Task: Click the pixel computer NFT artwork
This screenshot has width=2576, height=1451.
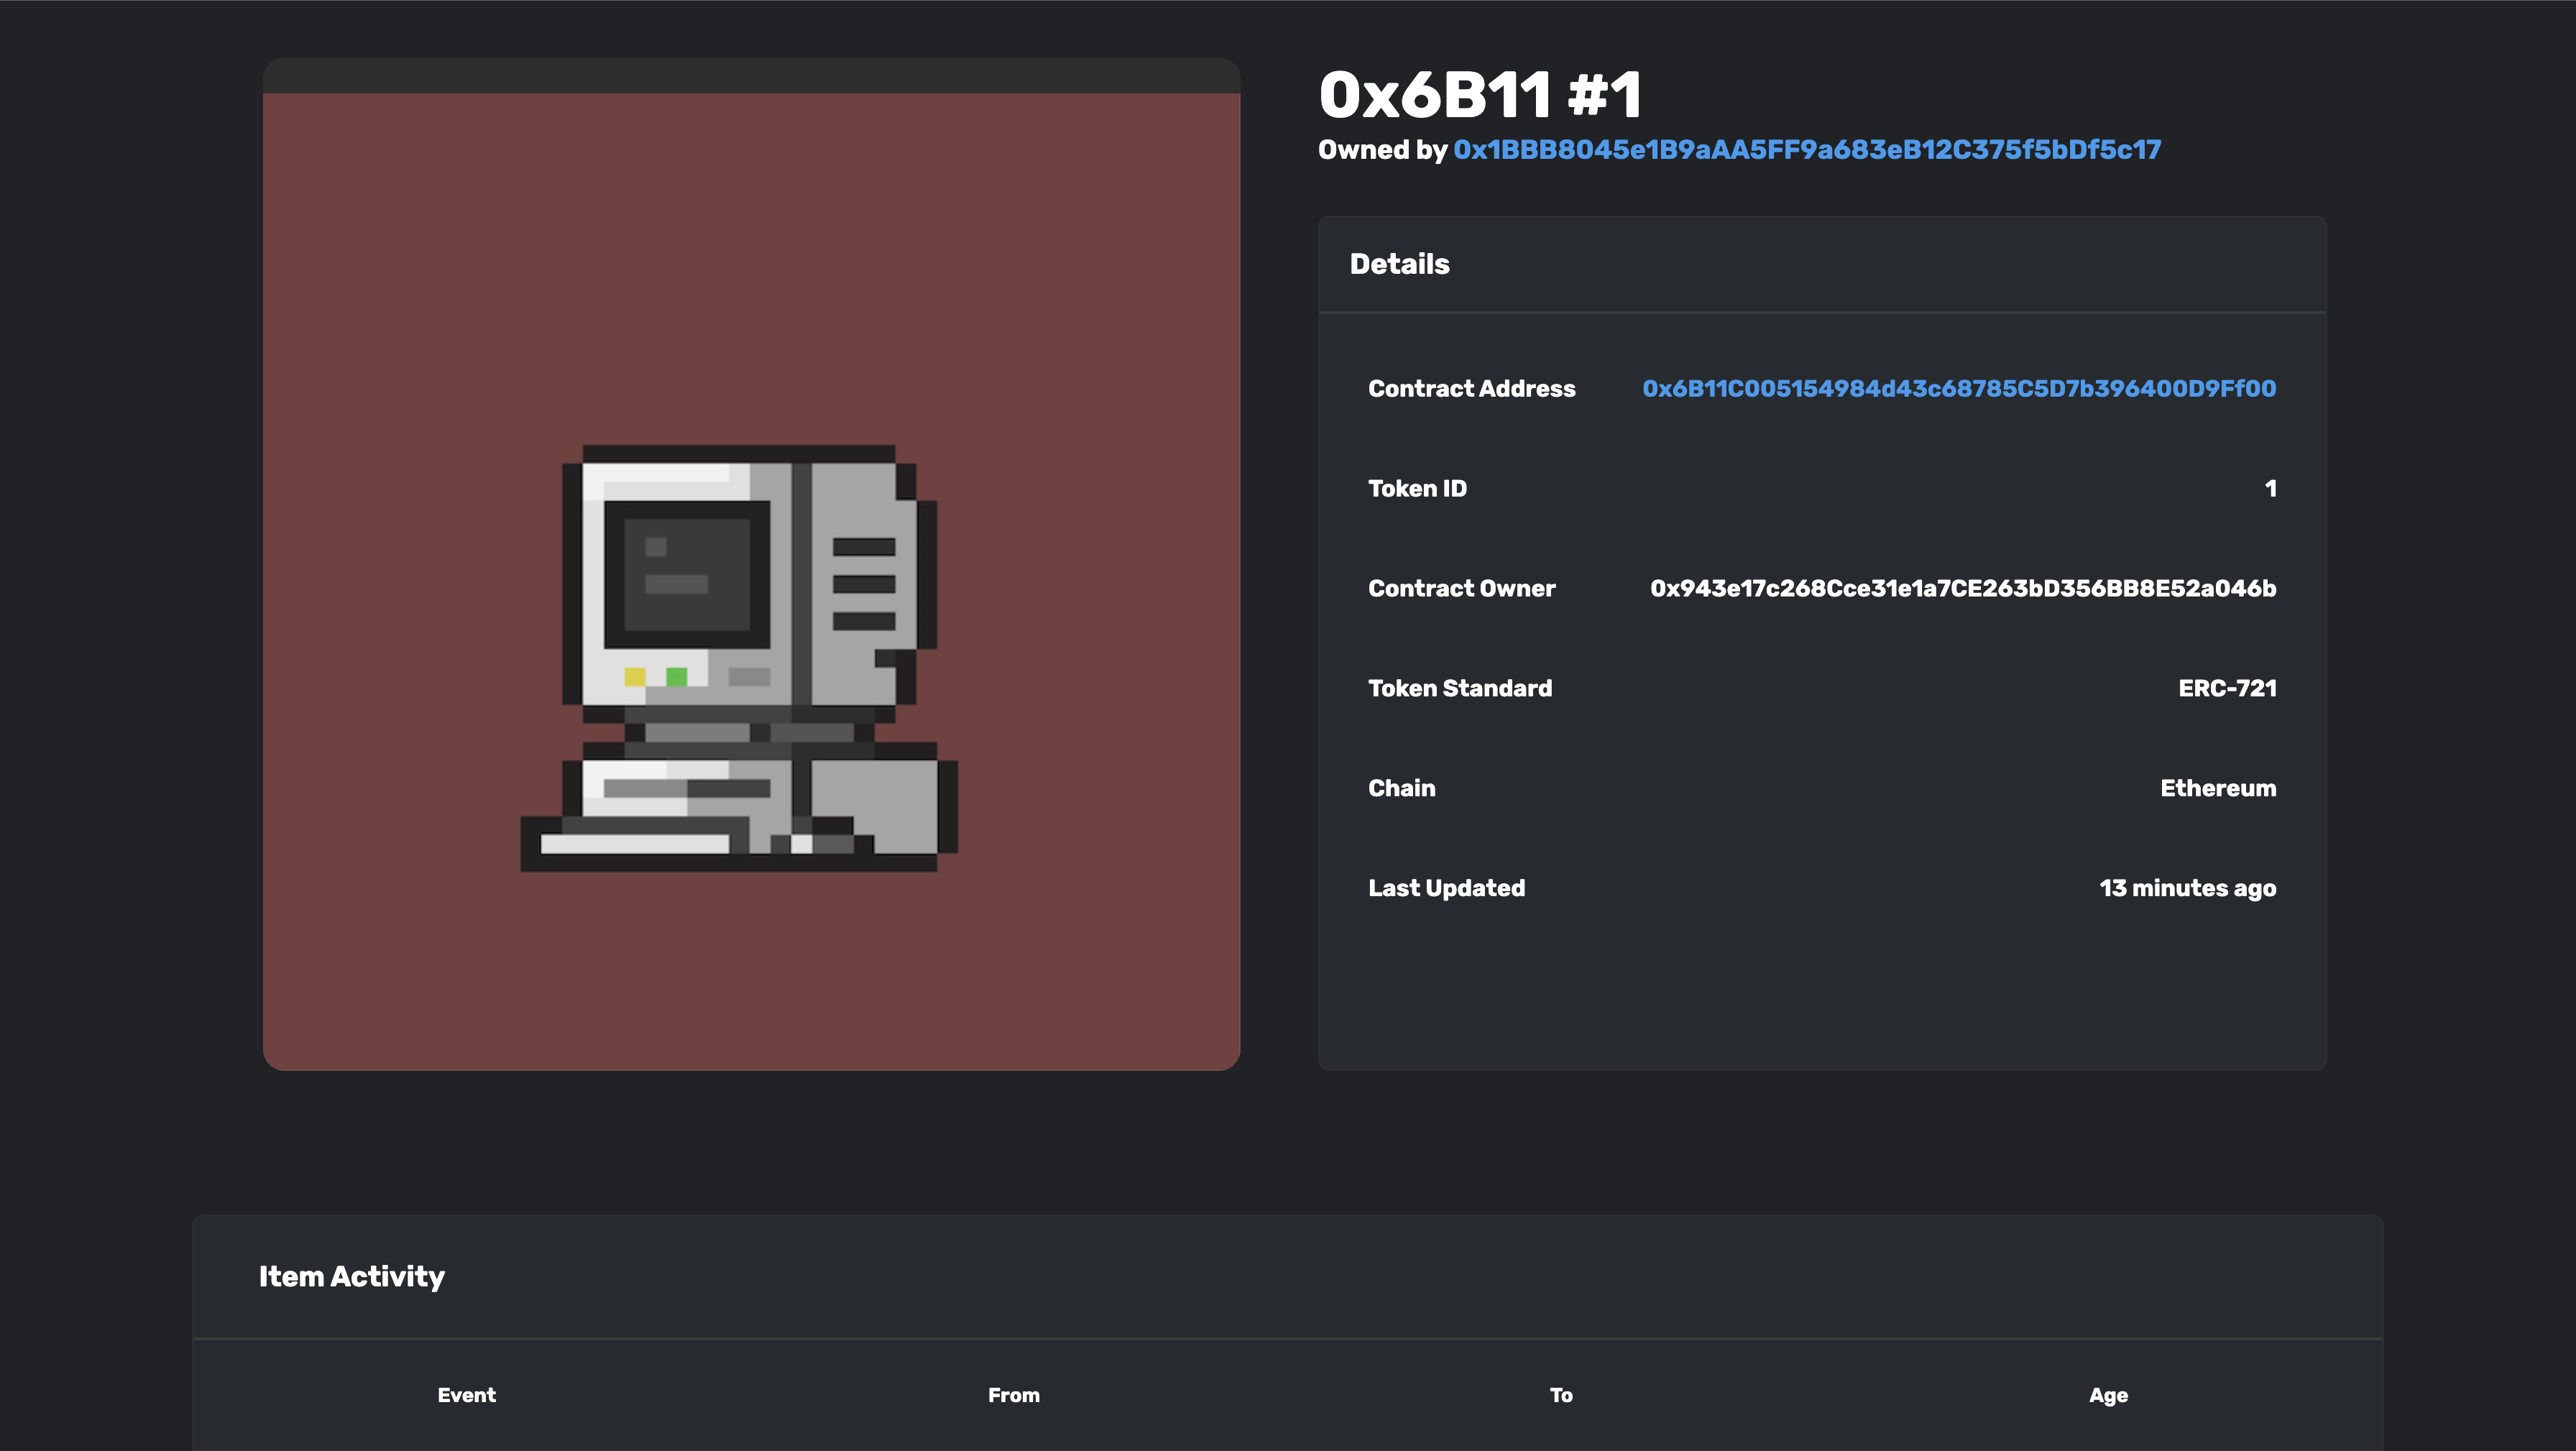Action: click(740, 658)
